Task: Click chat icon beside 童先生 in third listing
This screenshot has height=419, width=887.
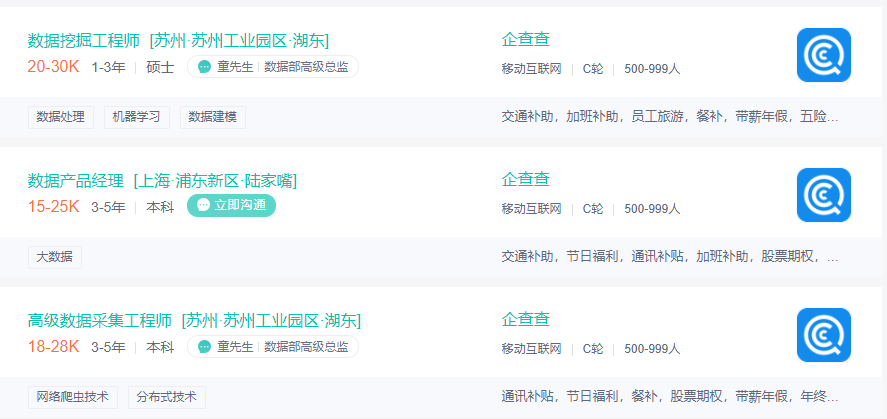Action: click(x=204, y=347)
